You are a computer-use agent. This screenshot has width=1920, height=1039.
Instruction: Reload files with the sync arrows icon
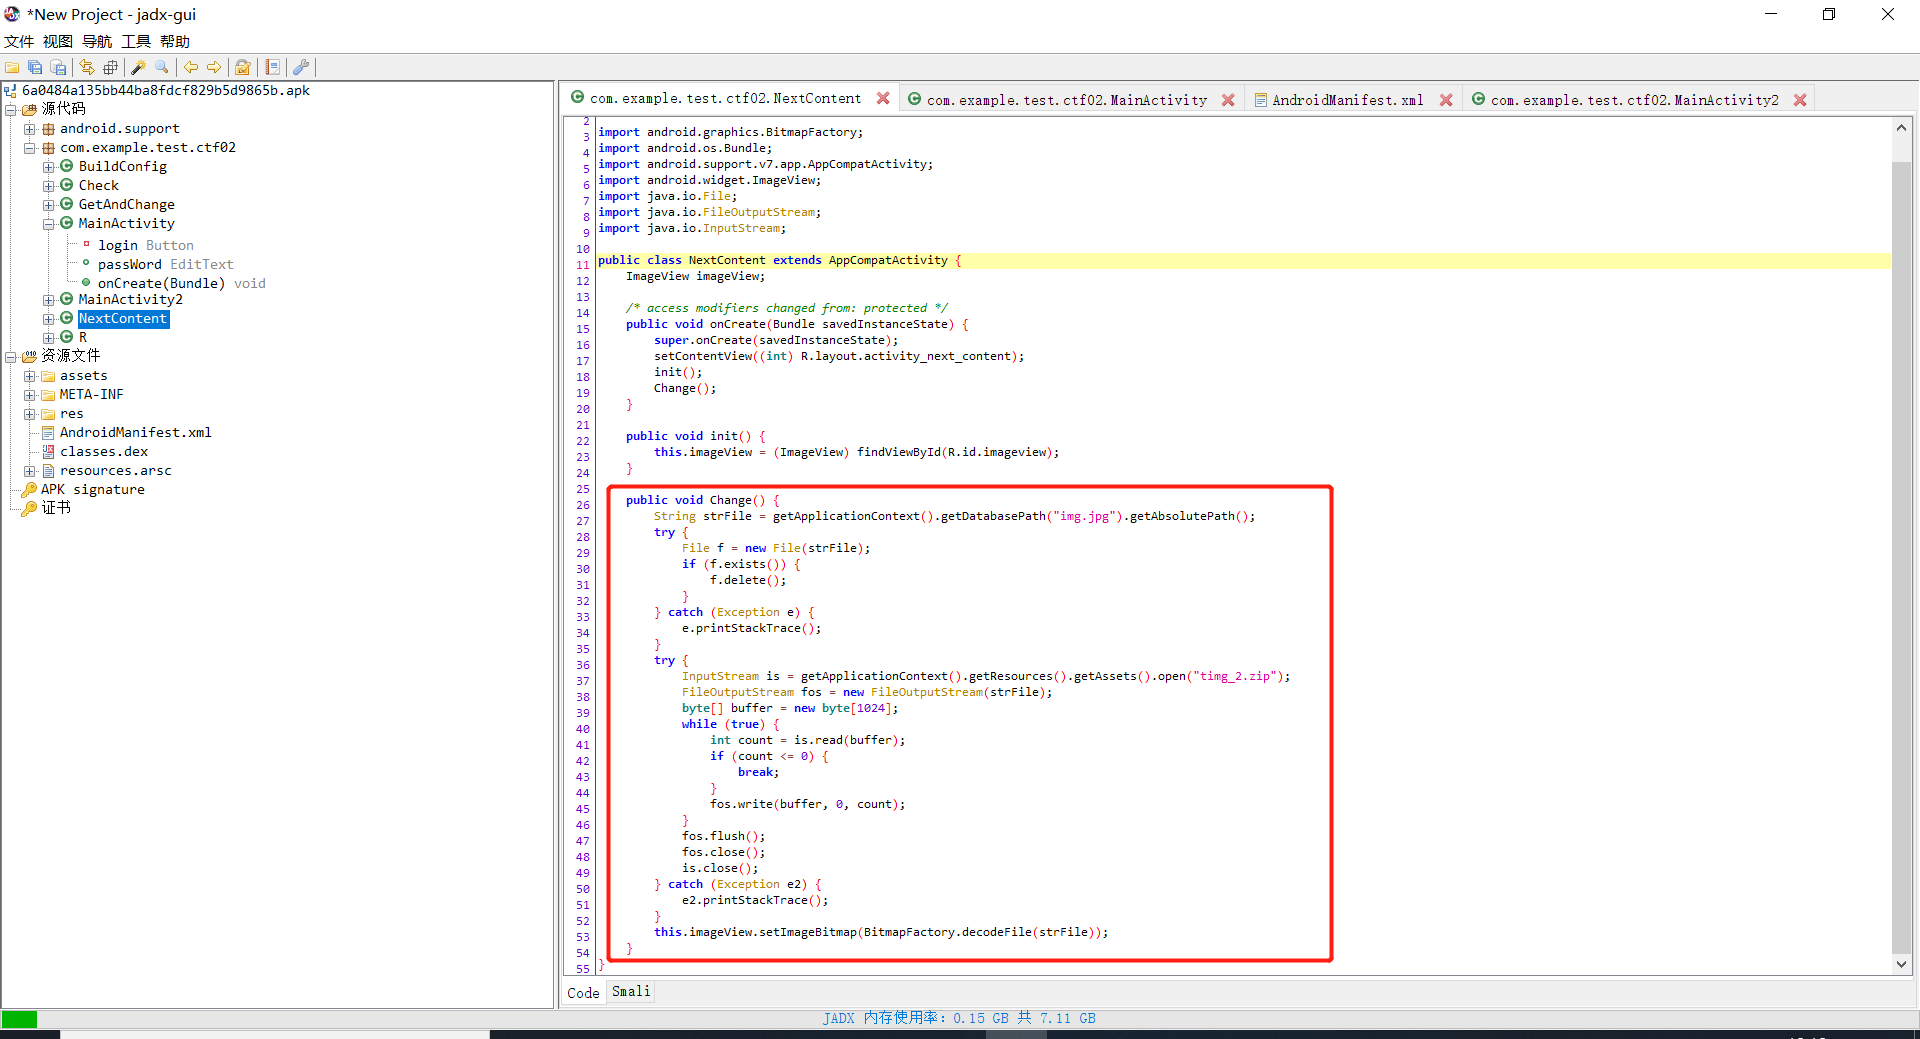(87, 67)
